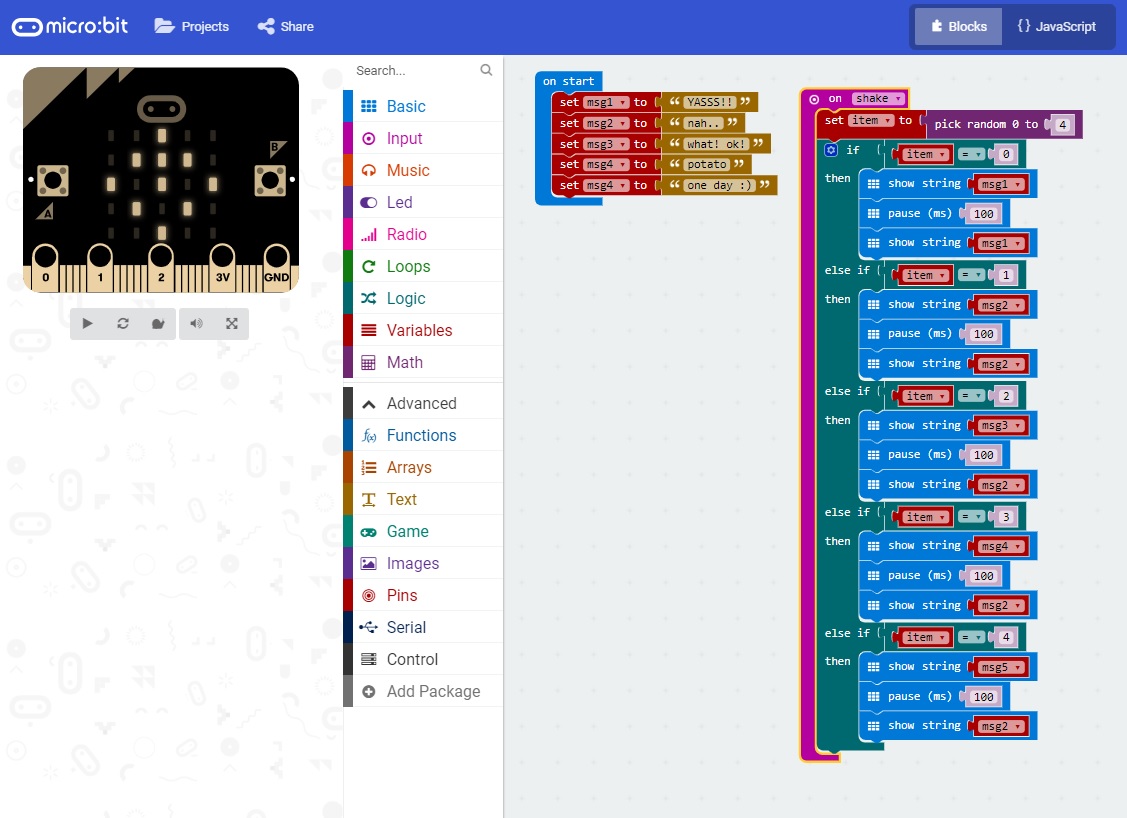This screenshot has height=818, width=1127.
Task: Open the Share menu
Action: pyautogui.click(x=285, y=27)
